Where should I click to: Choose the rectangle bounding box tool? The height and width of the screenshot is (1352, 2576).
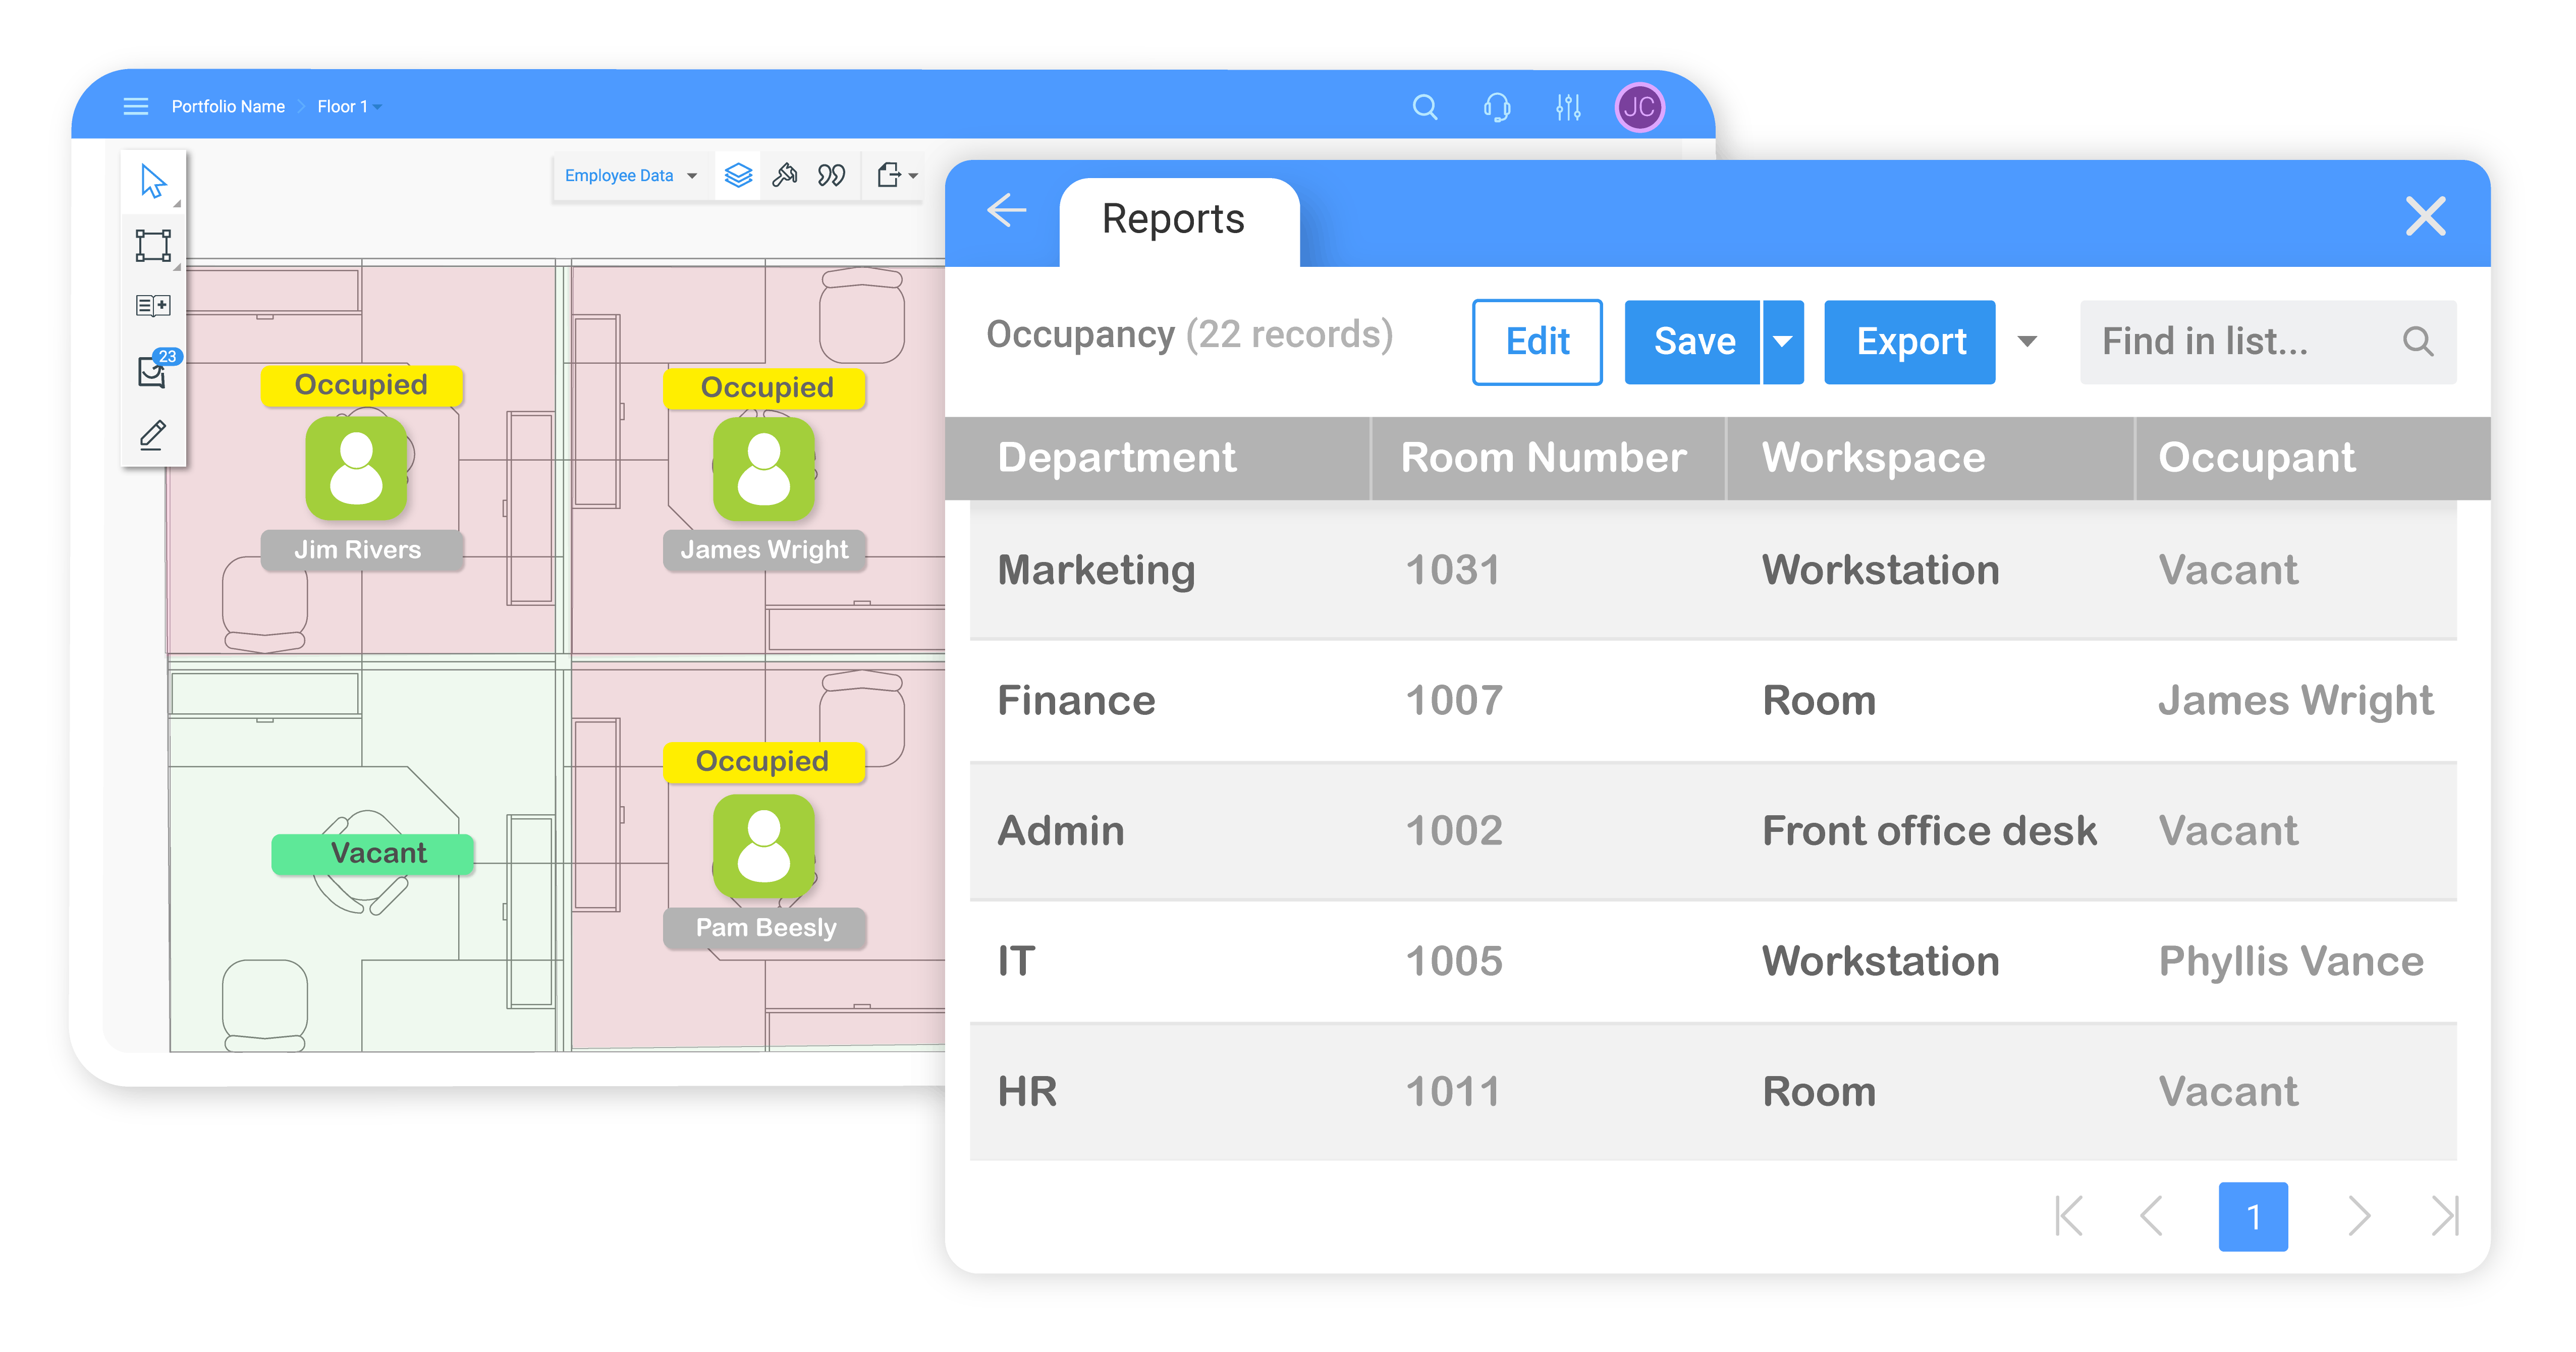(x=153, y=245)
